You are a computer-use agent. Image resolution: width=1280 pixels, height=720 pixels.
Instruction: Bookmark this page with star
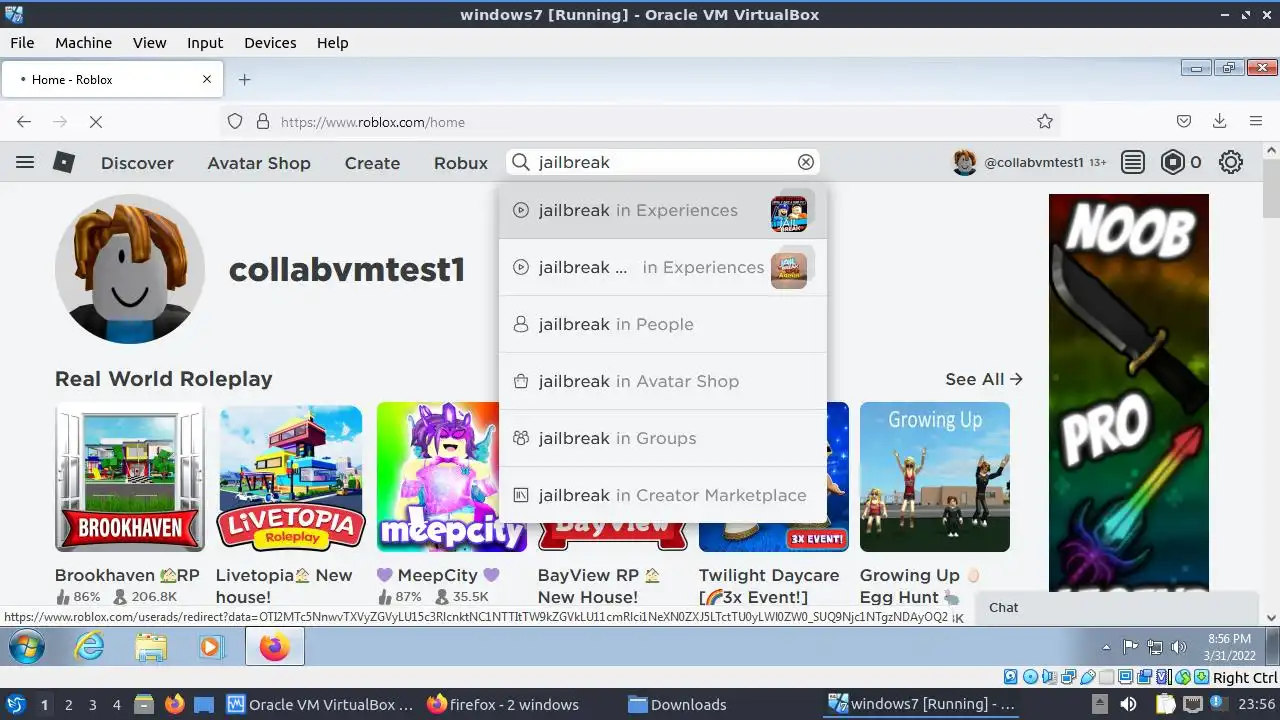pos(1045,121)
